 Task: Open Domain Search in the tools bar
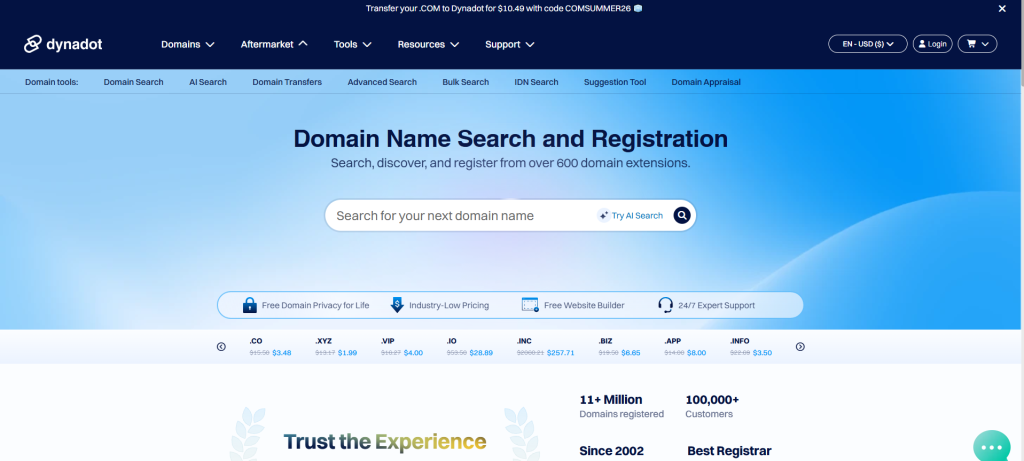point(133,82)
